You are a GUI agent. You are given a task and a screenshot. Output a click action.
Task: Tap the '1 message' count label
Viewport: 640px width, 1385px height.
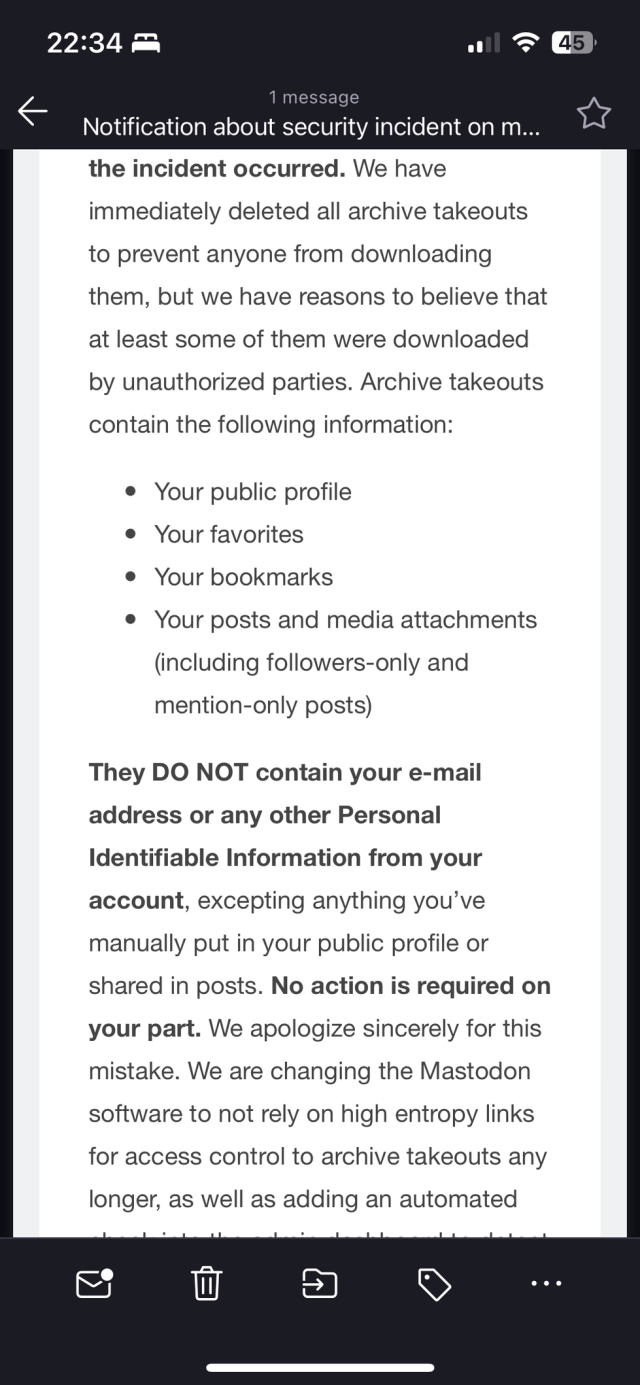coord(313,97)
